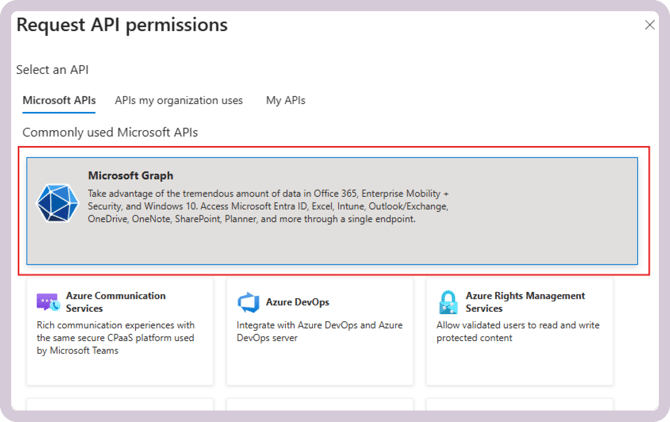Click the Microsoft Graph description text
Image resolution: width=670 pixels, height=422 pixels.
(268, 205)
